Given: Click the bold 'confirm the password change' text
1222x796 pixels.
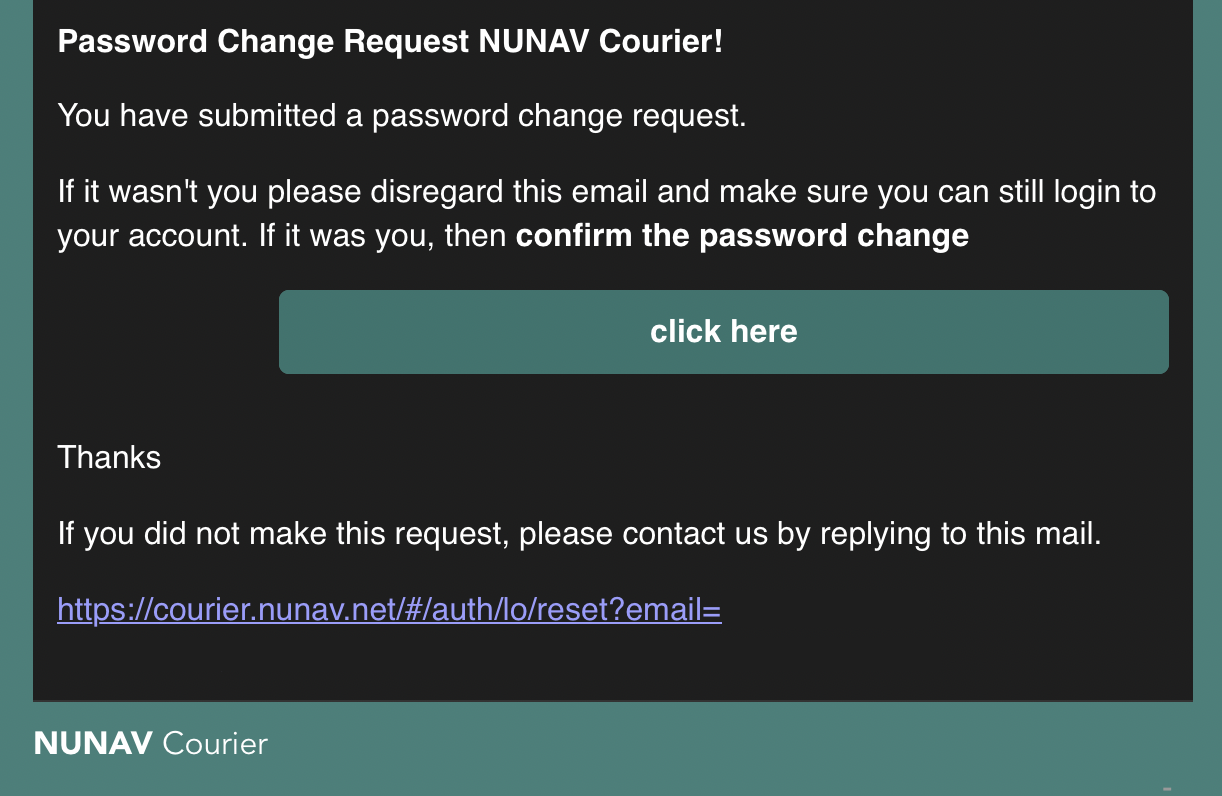Looking at the screenshot, I should click(x=742, y=236).
